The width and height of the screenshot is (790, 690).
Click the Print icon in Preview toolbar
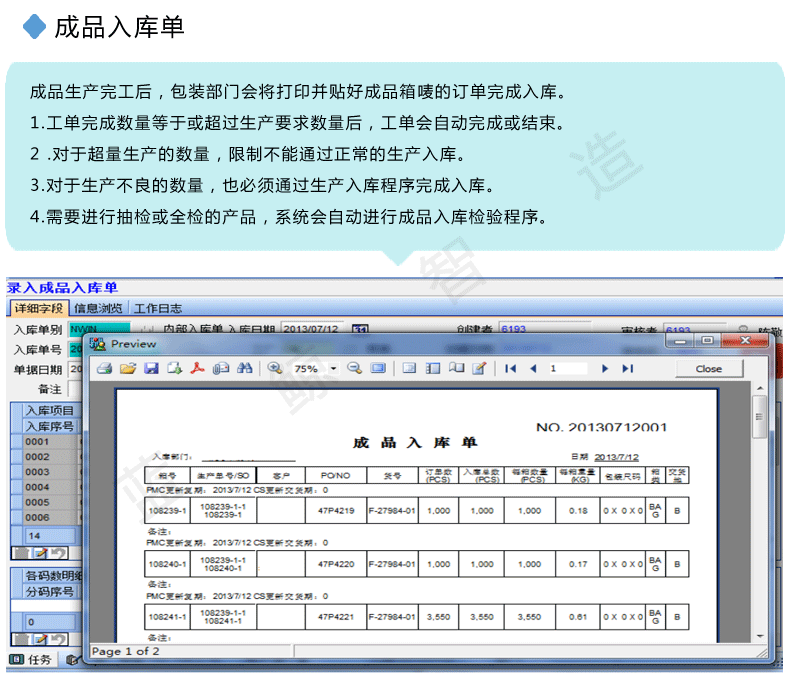(x=104, y=369)
